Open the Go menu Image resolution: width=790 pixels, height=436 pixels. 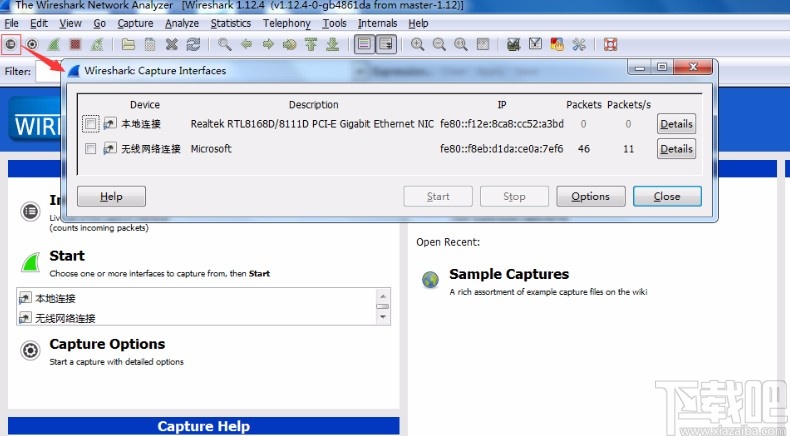(x=99, y=23)
